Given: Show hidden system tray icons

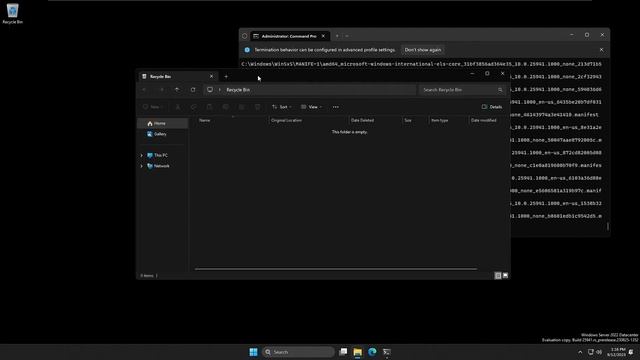Looking at the screenshot, I should point(580,352).
